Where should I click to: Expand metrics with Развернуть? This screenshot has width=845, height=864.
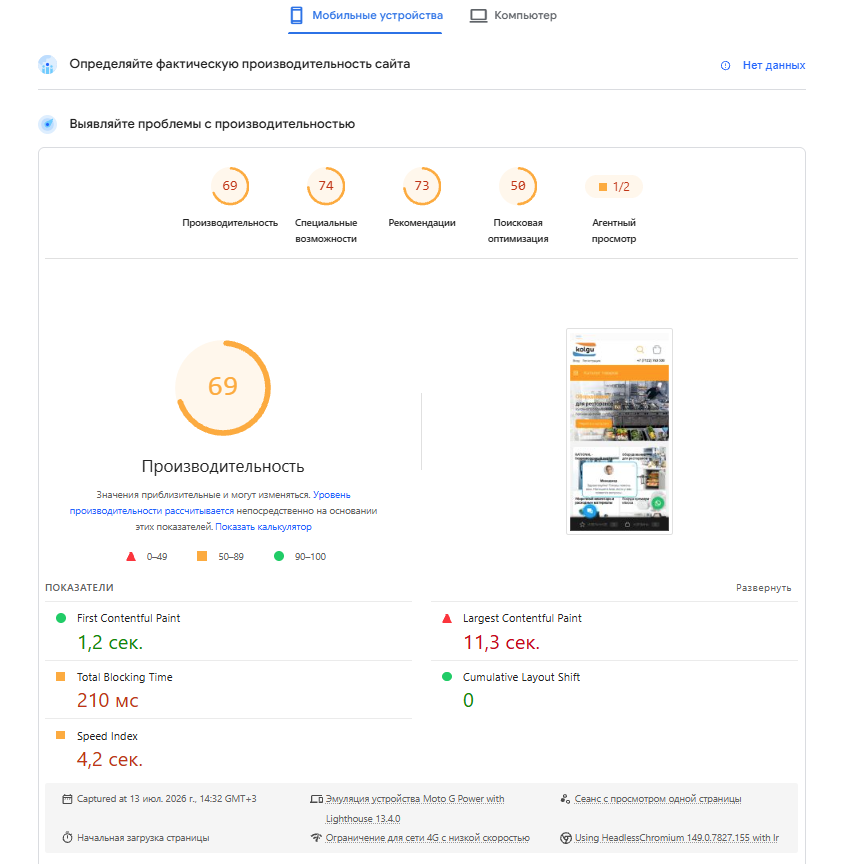click(x=763, y=588)
